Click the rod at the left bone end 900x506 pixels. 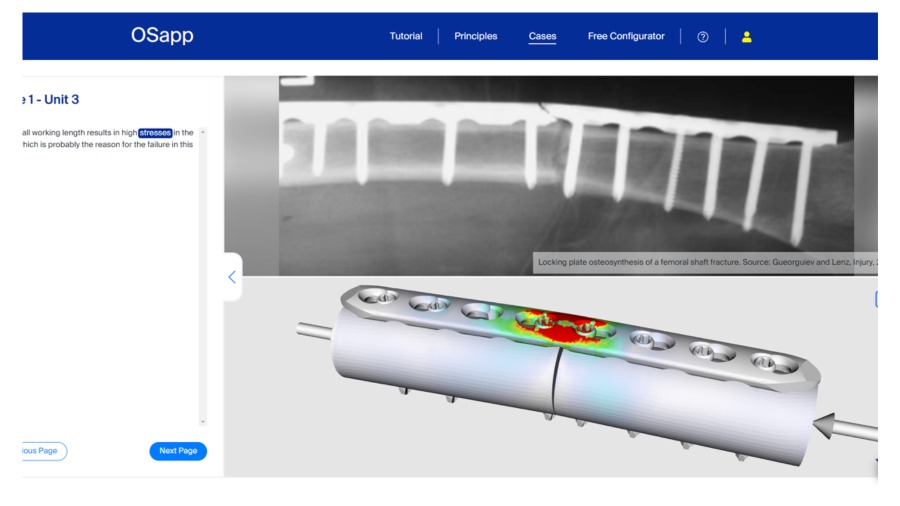click(313, 330)
